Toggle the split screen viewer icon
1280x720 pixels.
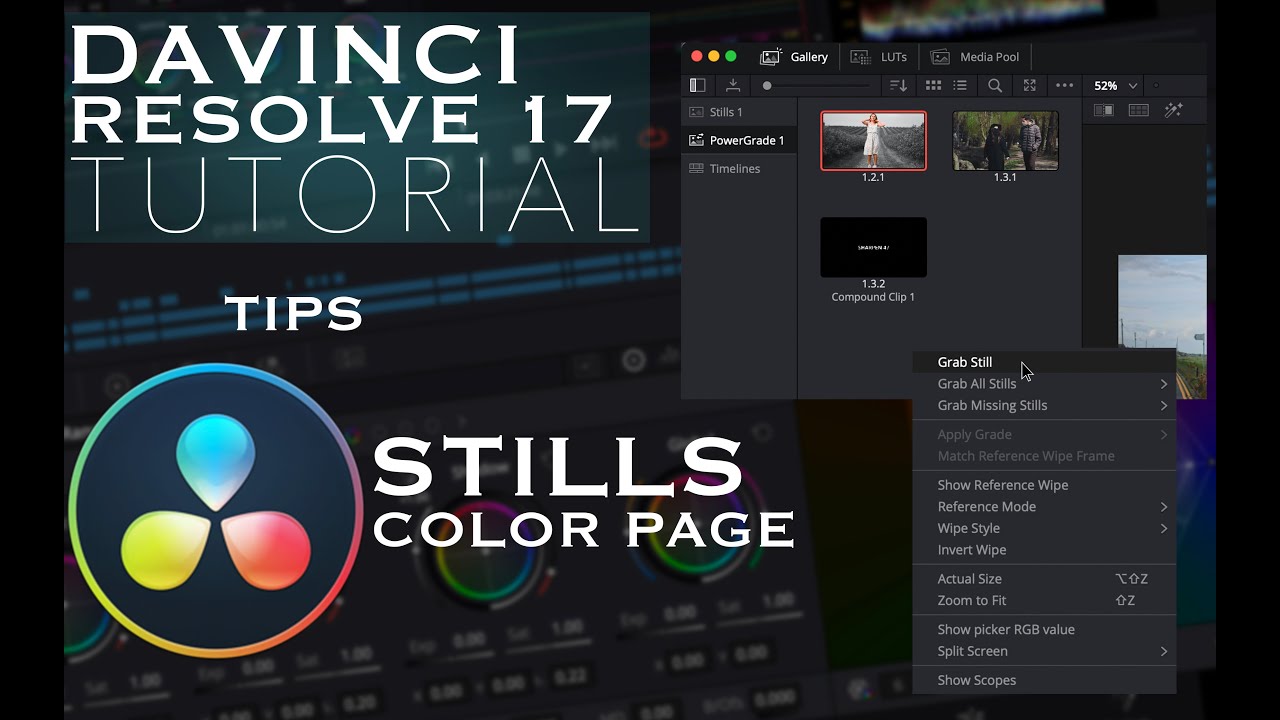1139,111
